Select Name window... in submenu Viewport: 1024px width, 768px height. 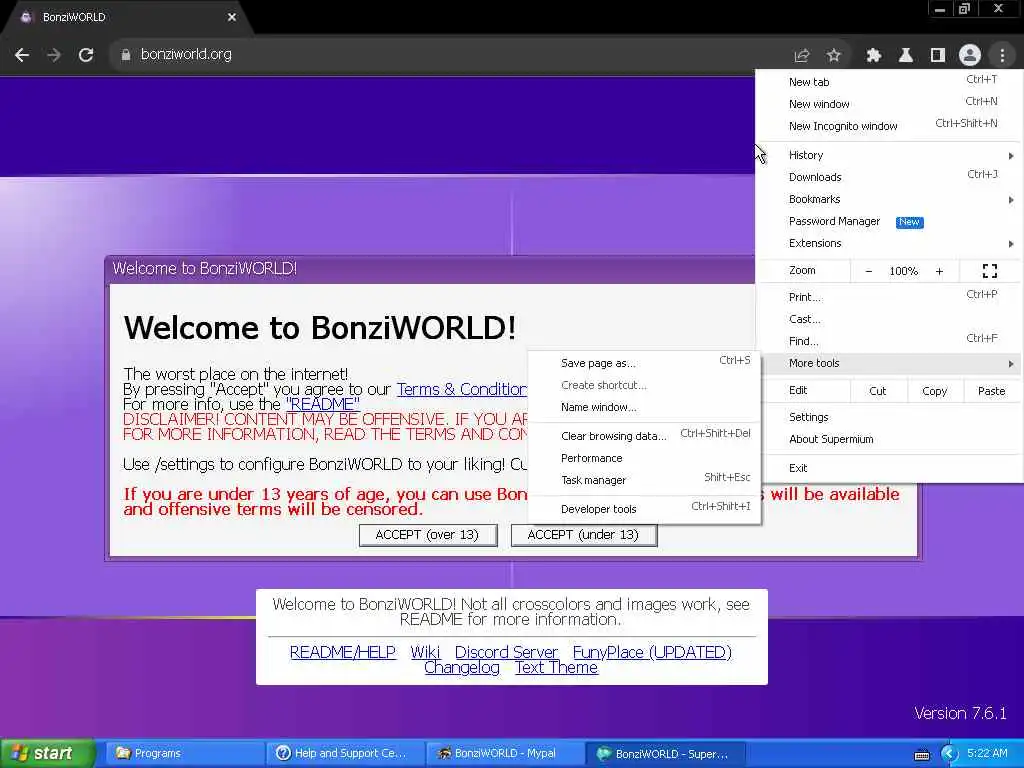pyautogui.click(x=644, y=408)
